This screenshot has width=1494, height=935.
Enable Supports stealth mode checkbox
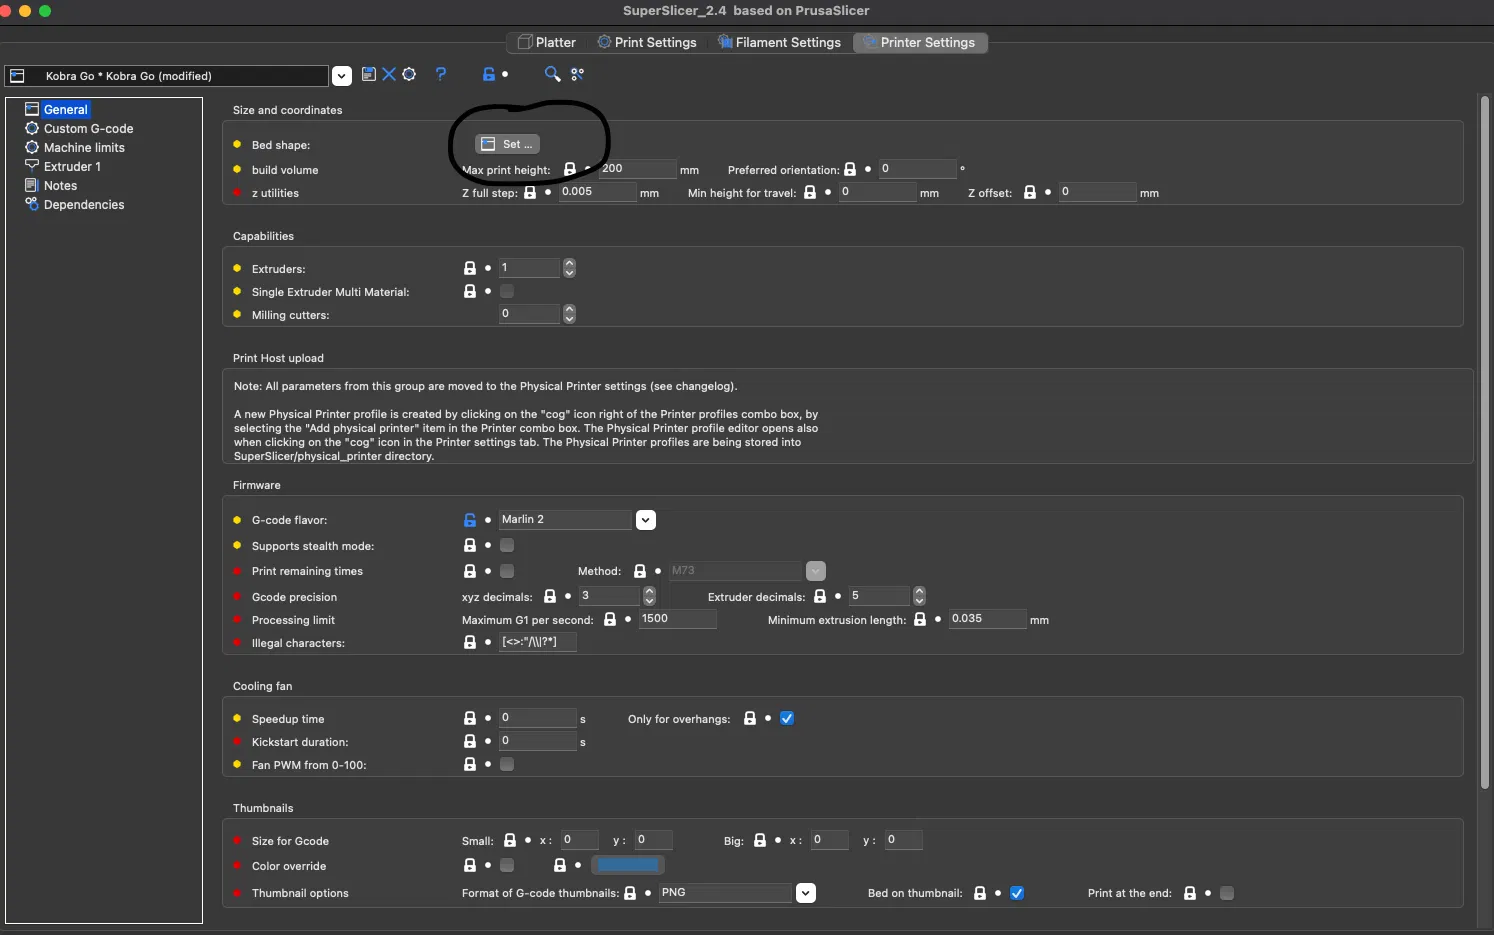tap(507, 545)
